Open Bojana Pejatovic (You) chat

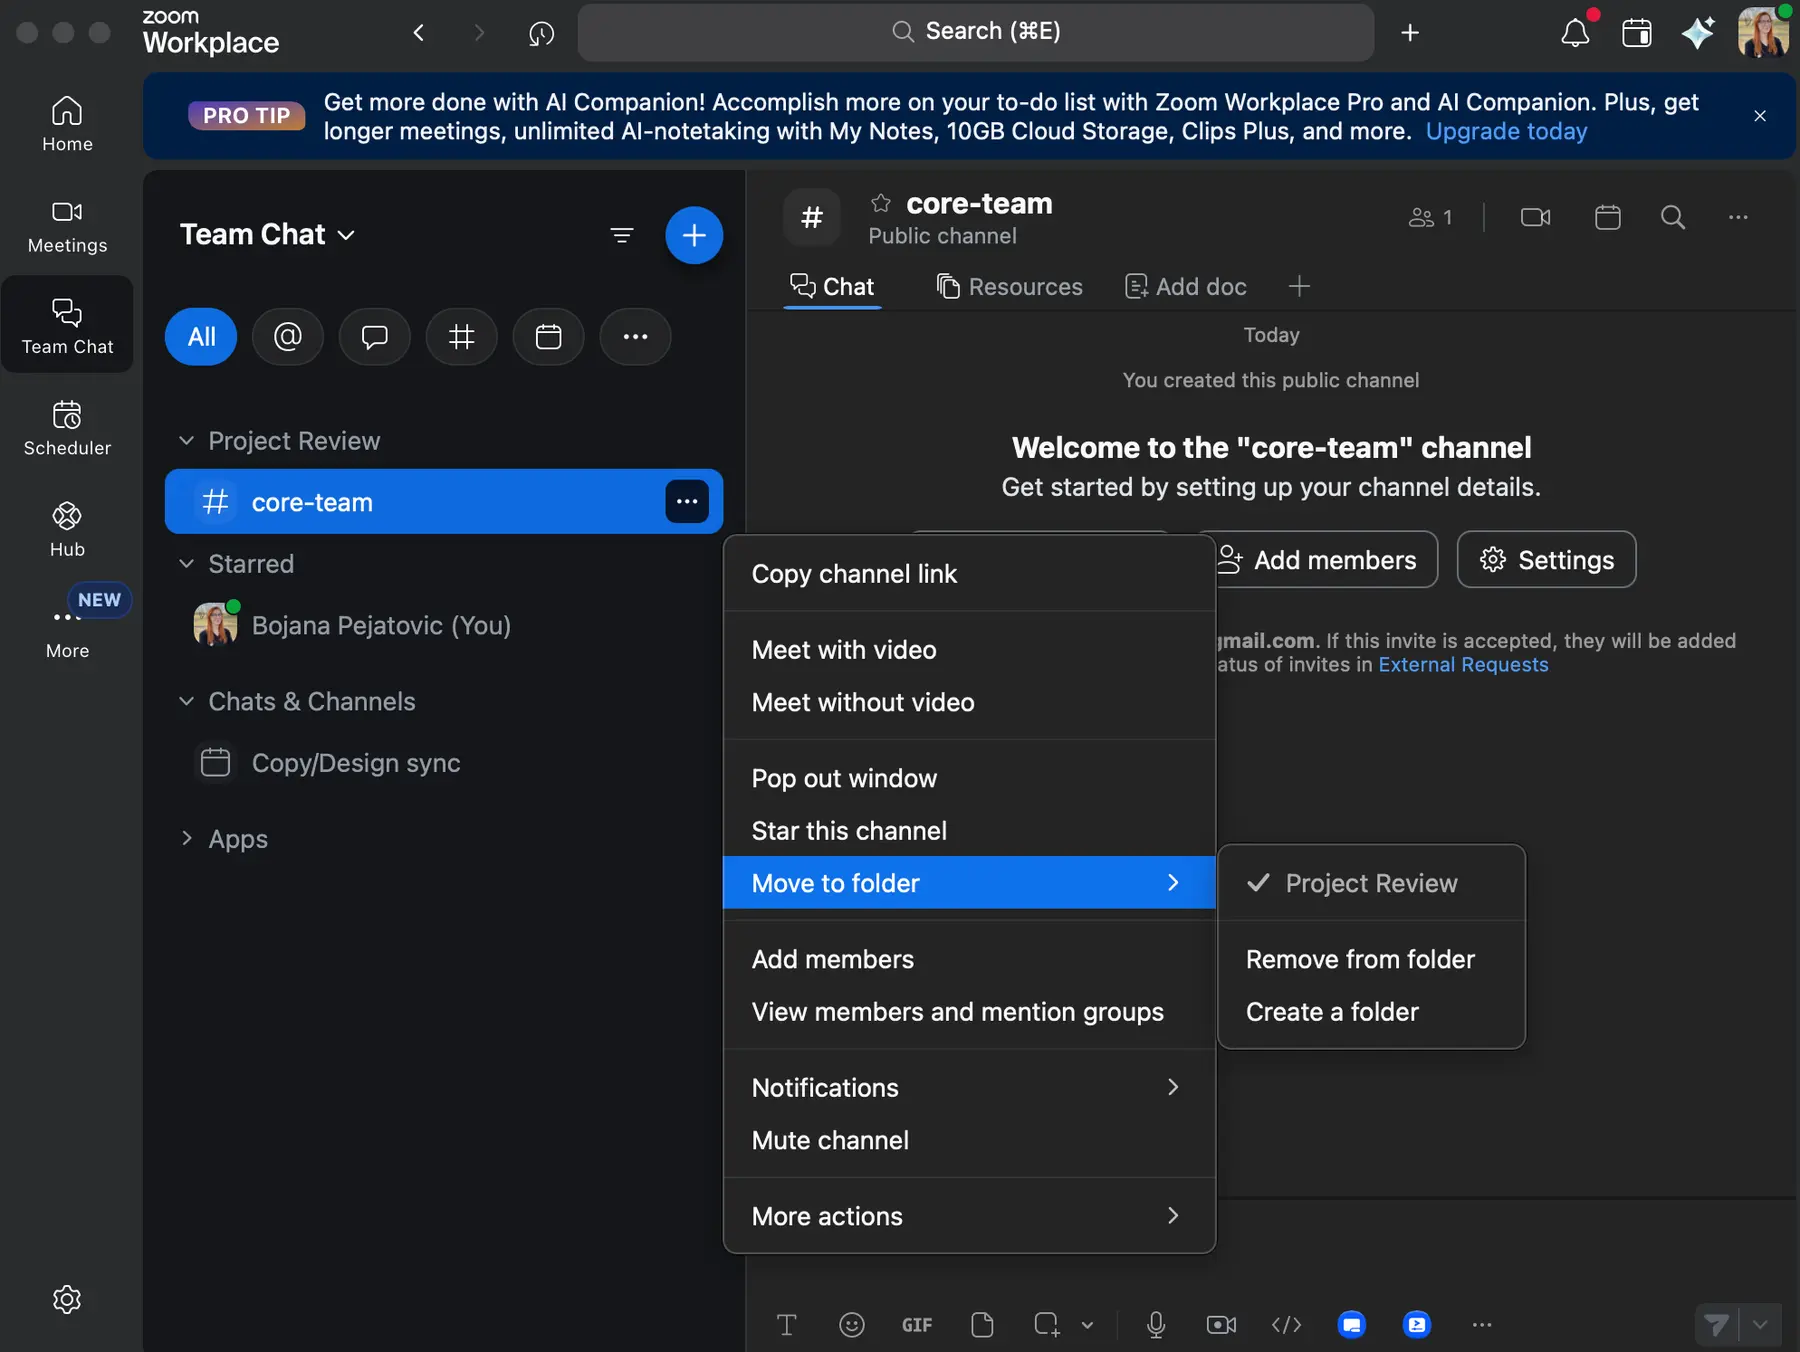pyautogui.click(x=444, y=626)
